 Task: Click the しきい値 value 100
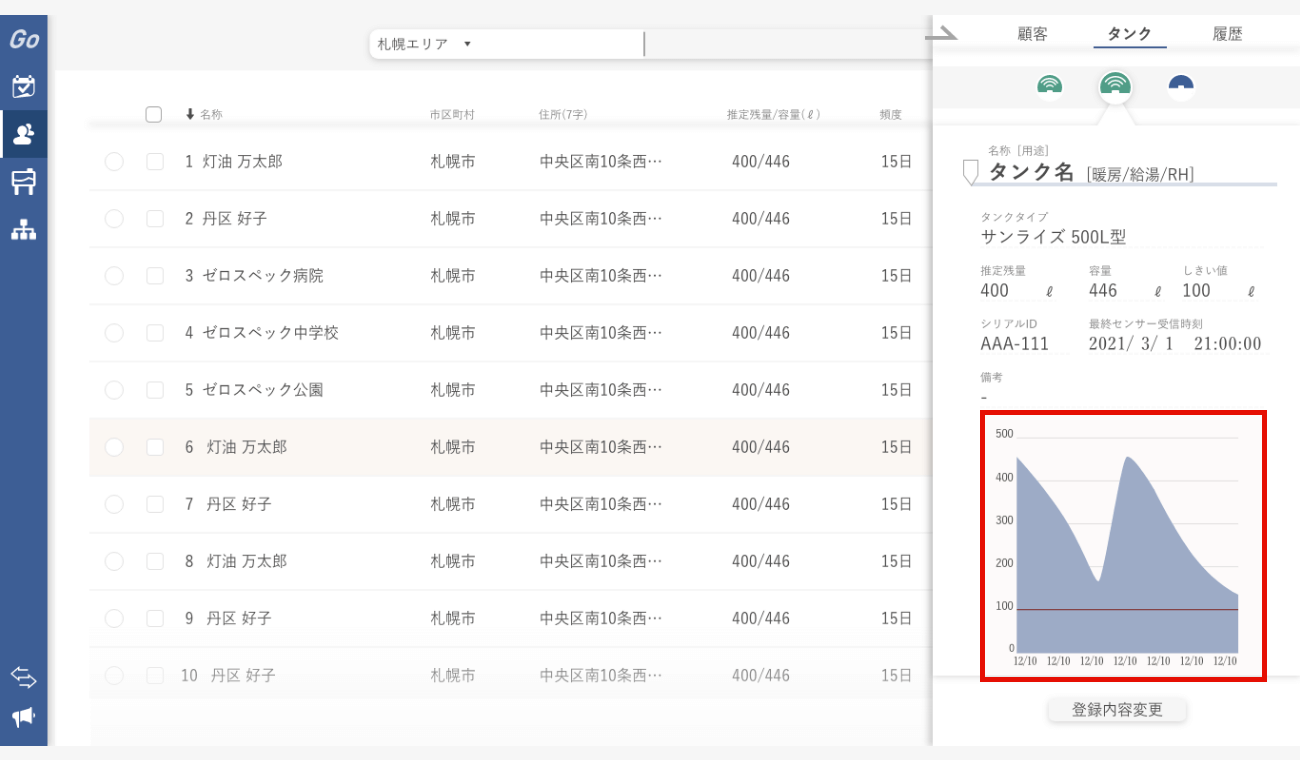(x=1196, y=291)
